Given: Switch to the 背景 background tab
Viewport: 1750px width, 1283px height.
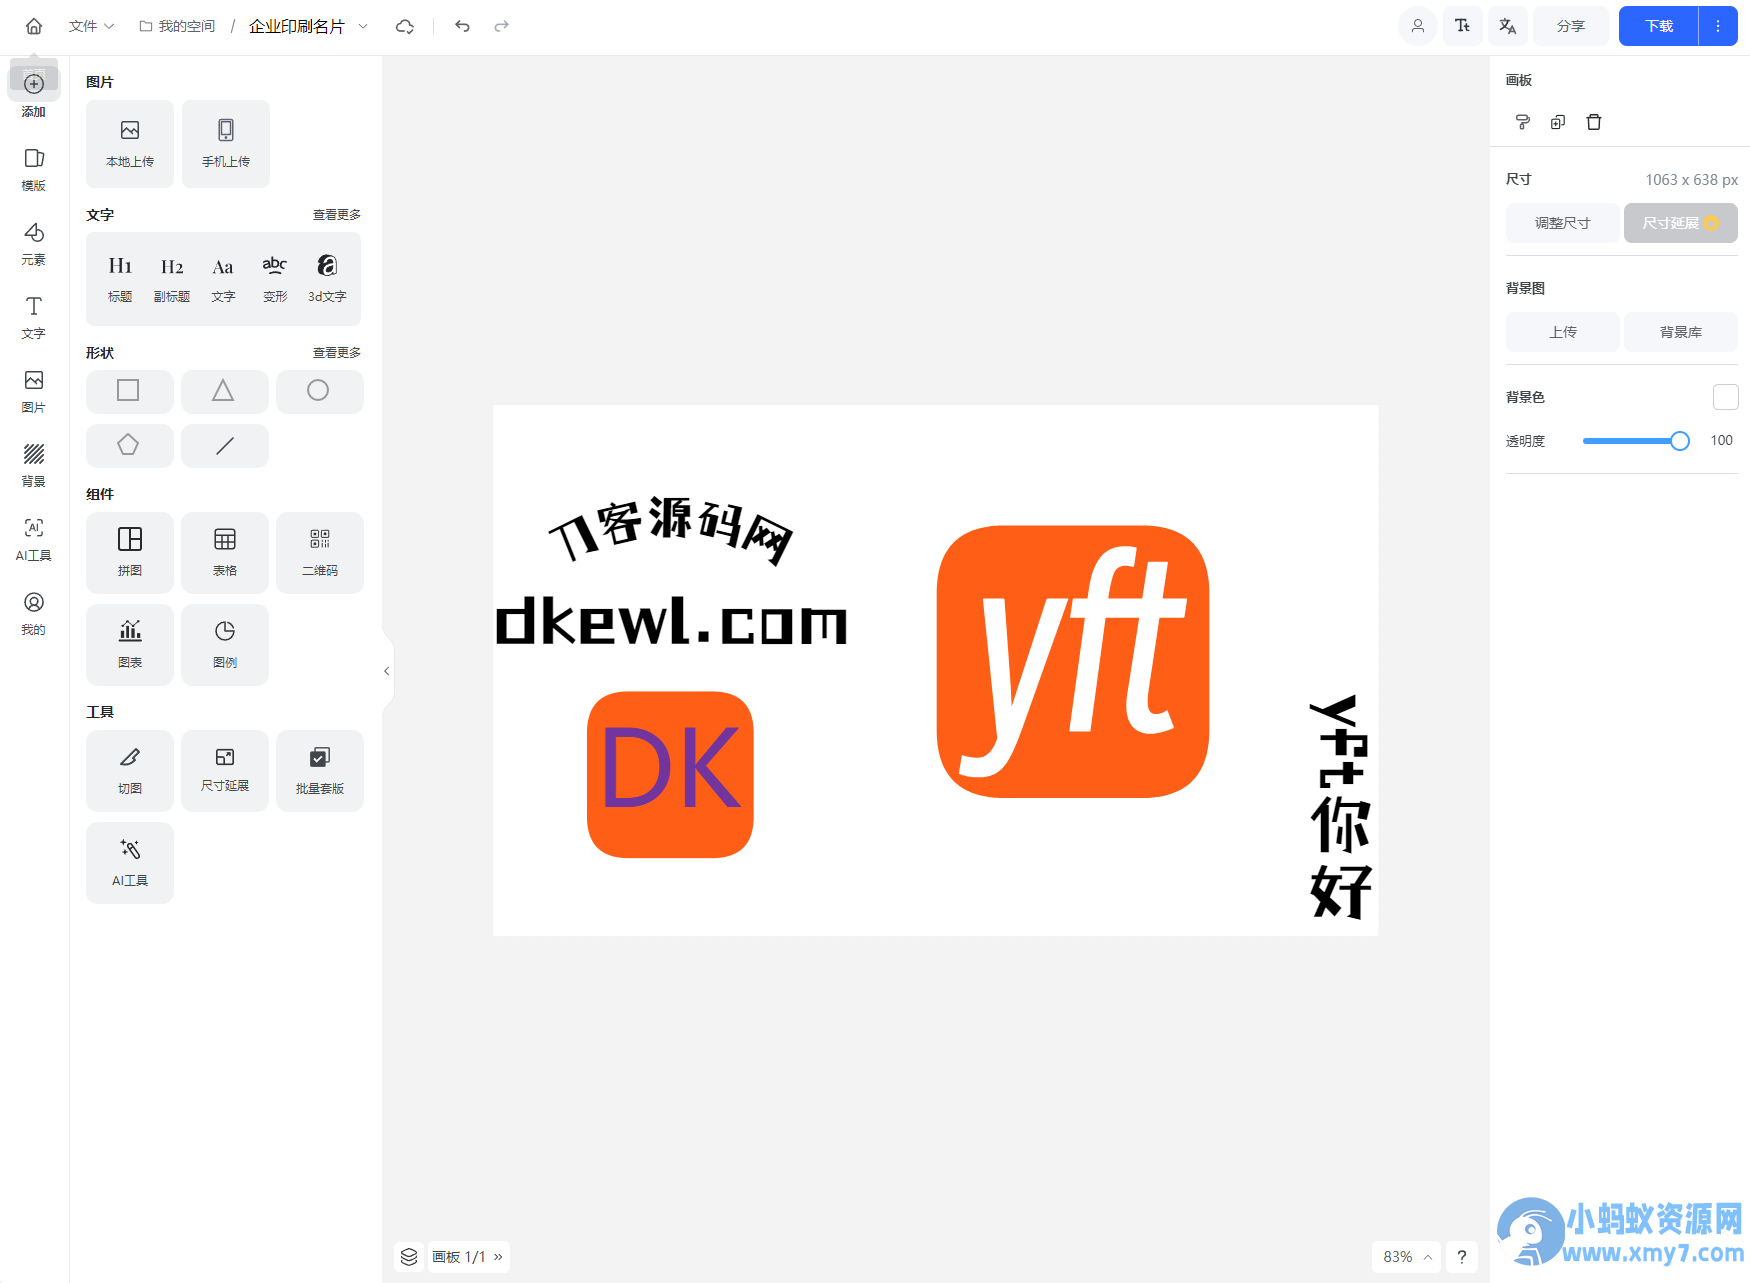Looking at the screenshot, I should pyautogui.click(x=34, y=465).
